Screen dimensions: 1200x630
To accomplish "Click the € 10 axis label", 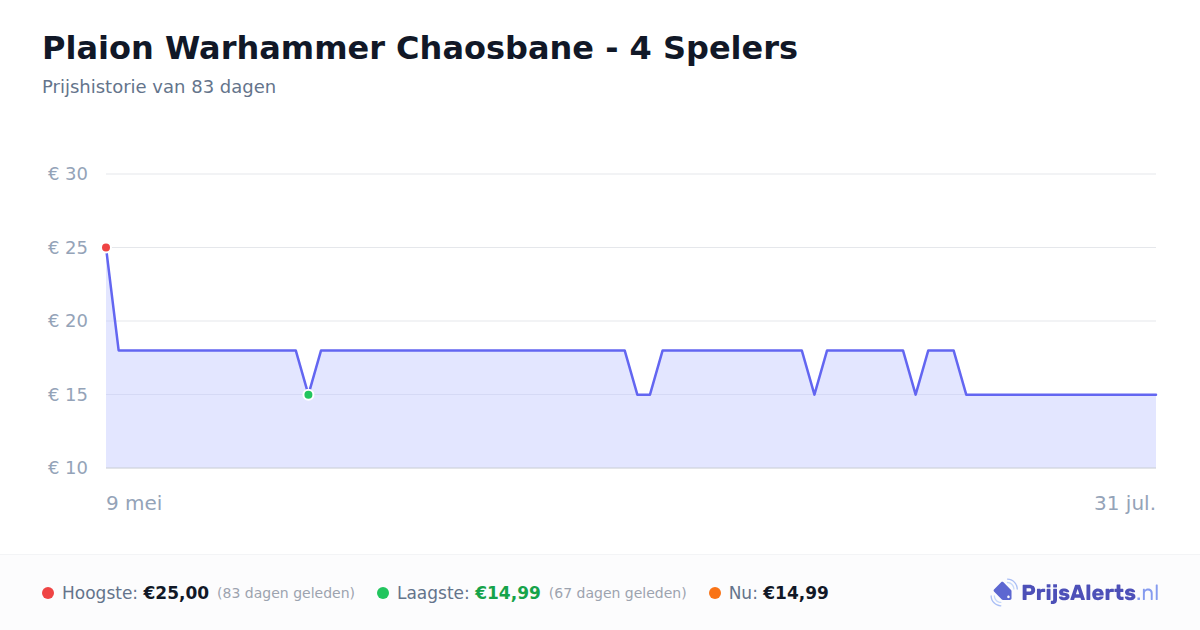I will (68, 468).
